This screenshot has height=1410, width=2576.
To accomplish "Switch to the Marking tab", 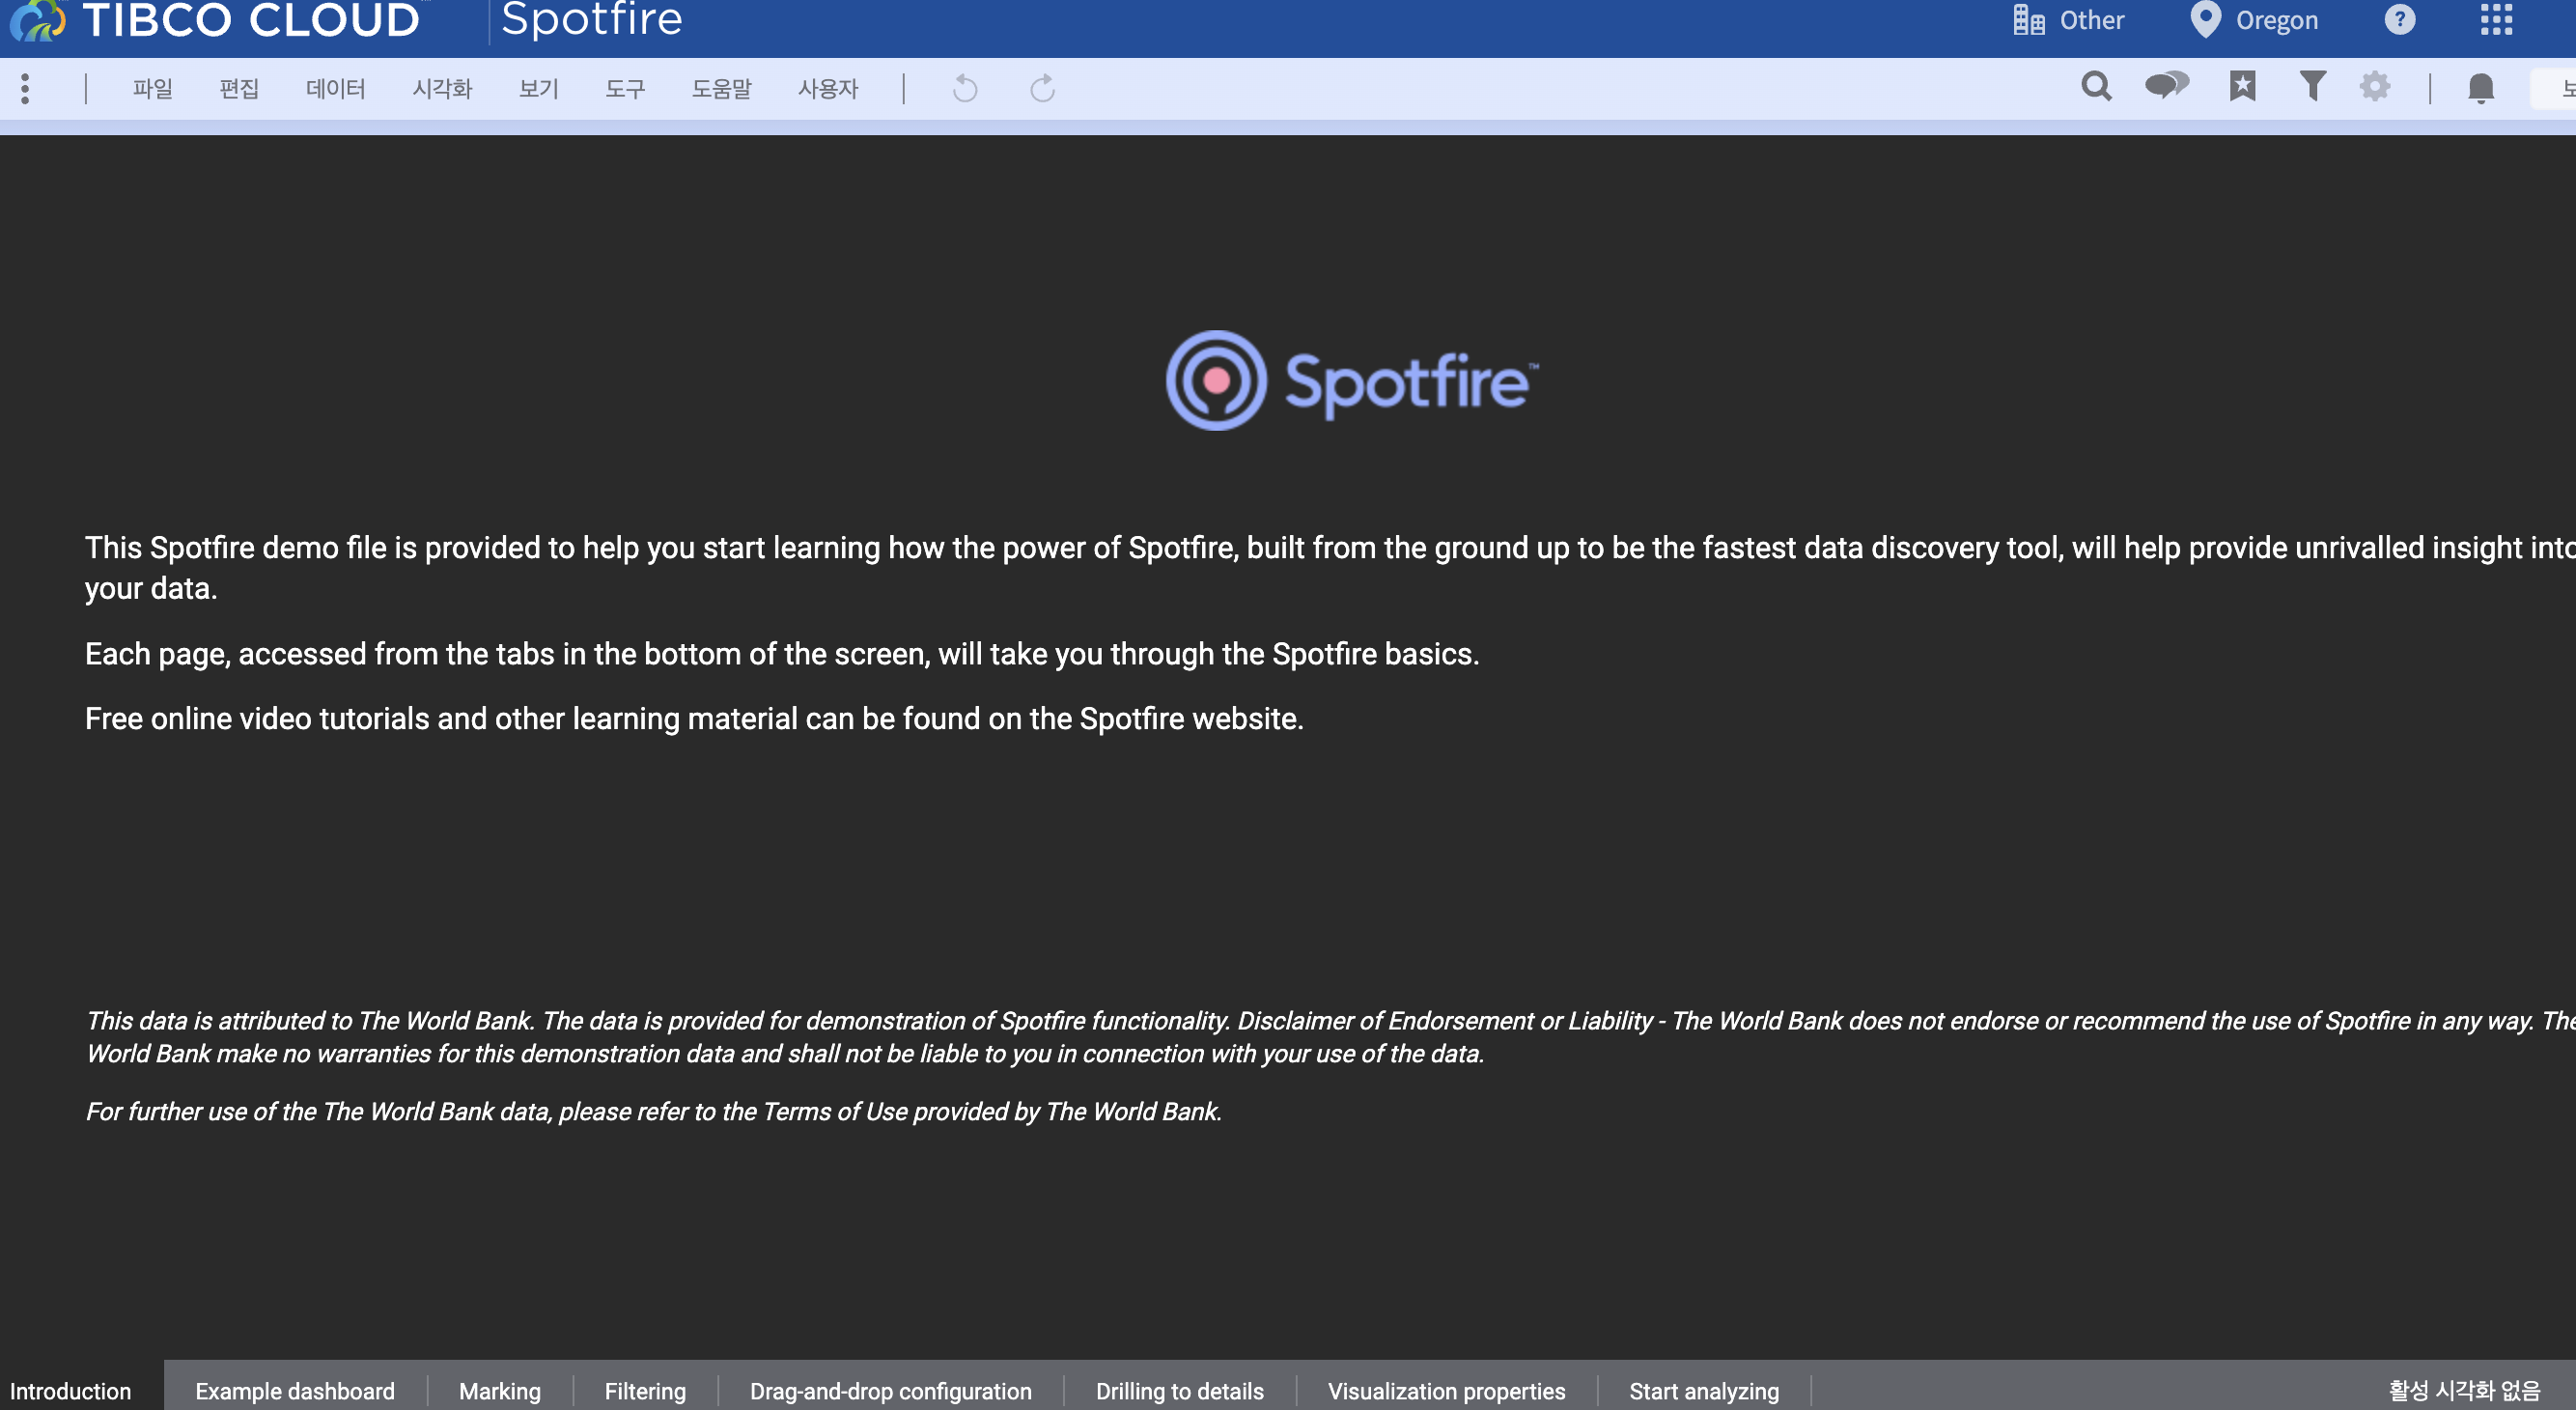I will click(500, 1390).
